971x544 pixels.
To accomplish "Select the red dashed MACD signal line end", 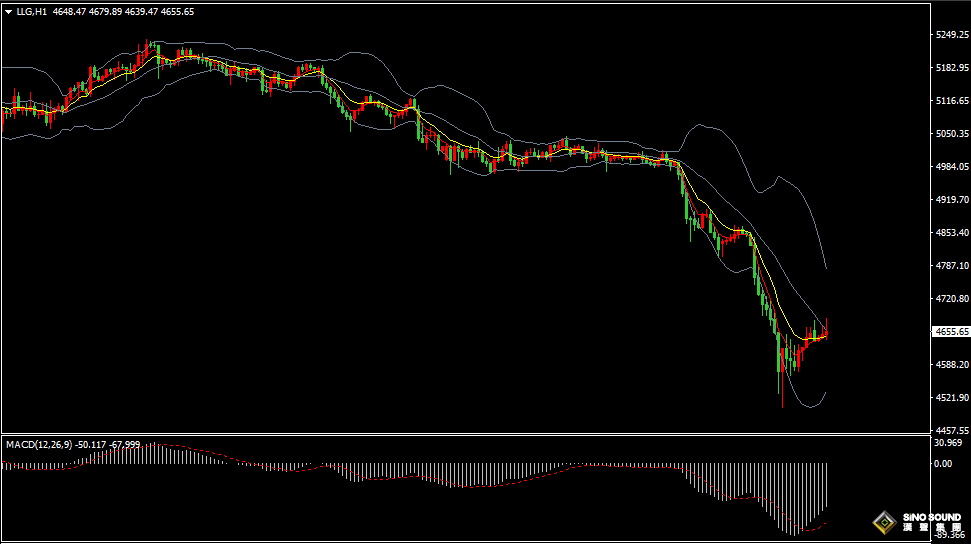I will pos(825,521).
